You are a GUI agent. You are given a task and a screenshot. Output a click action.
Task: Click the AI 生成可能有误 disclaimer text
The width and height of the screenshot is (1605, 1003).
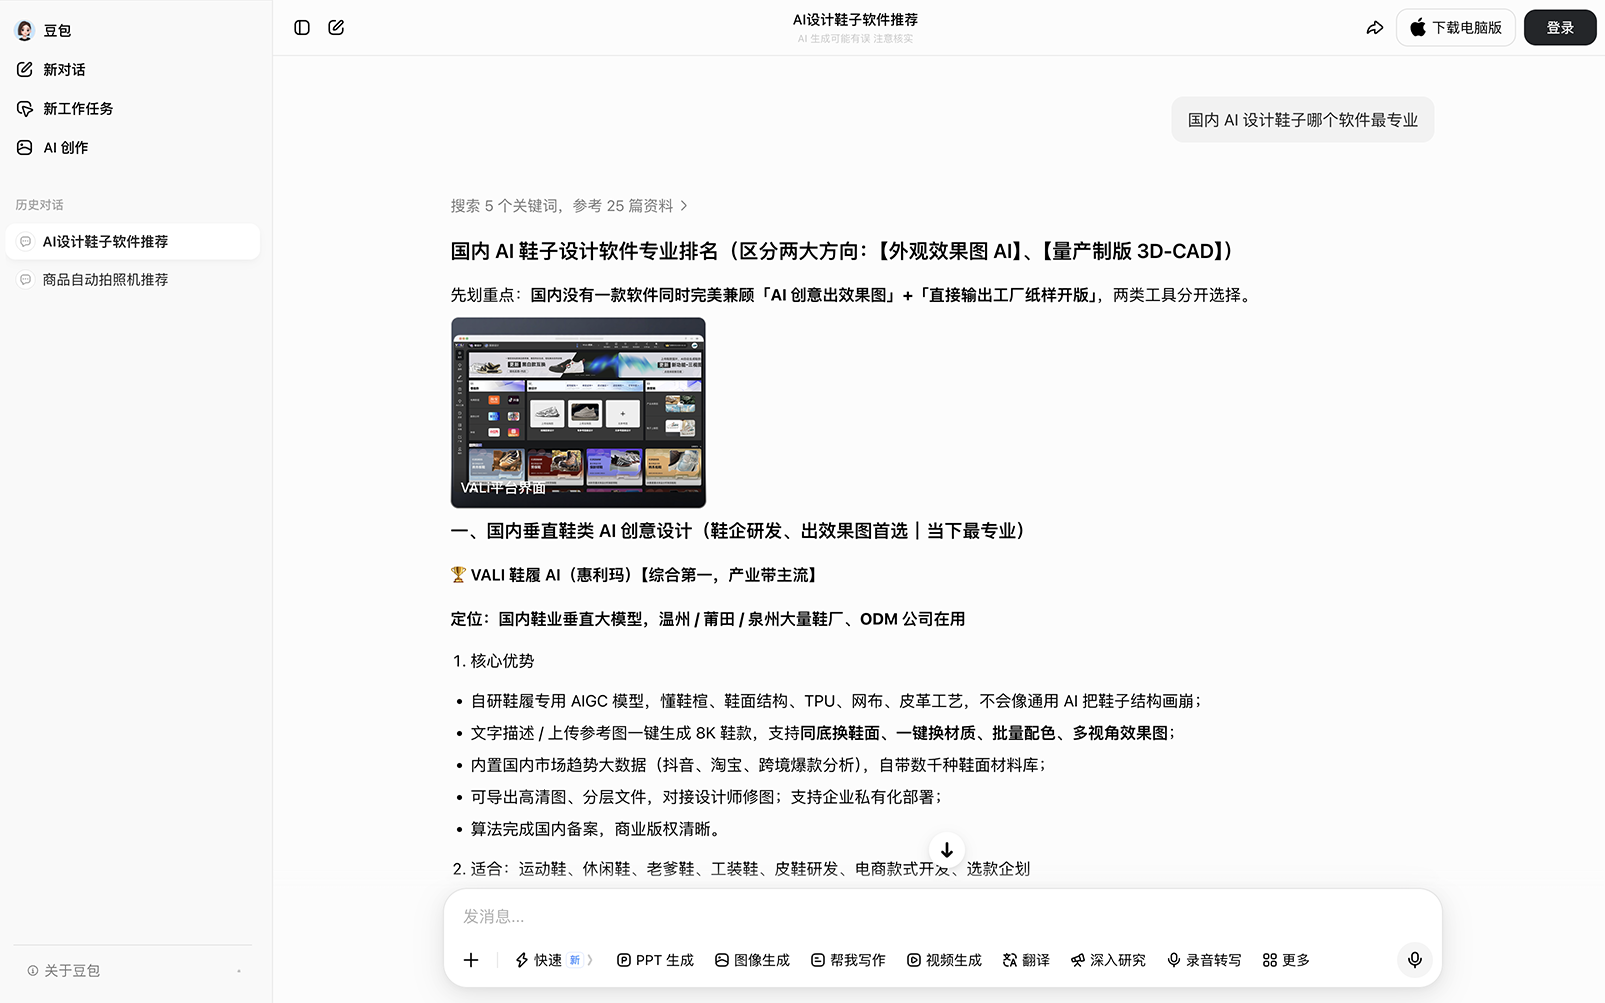click(855, 39)
